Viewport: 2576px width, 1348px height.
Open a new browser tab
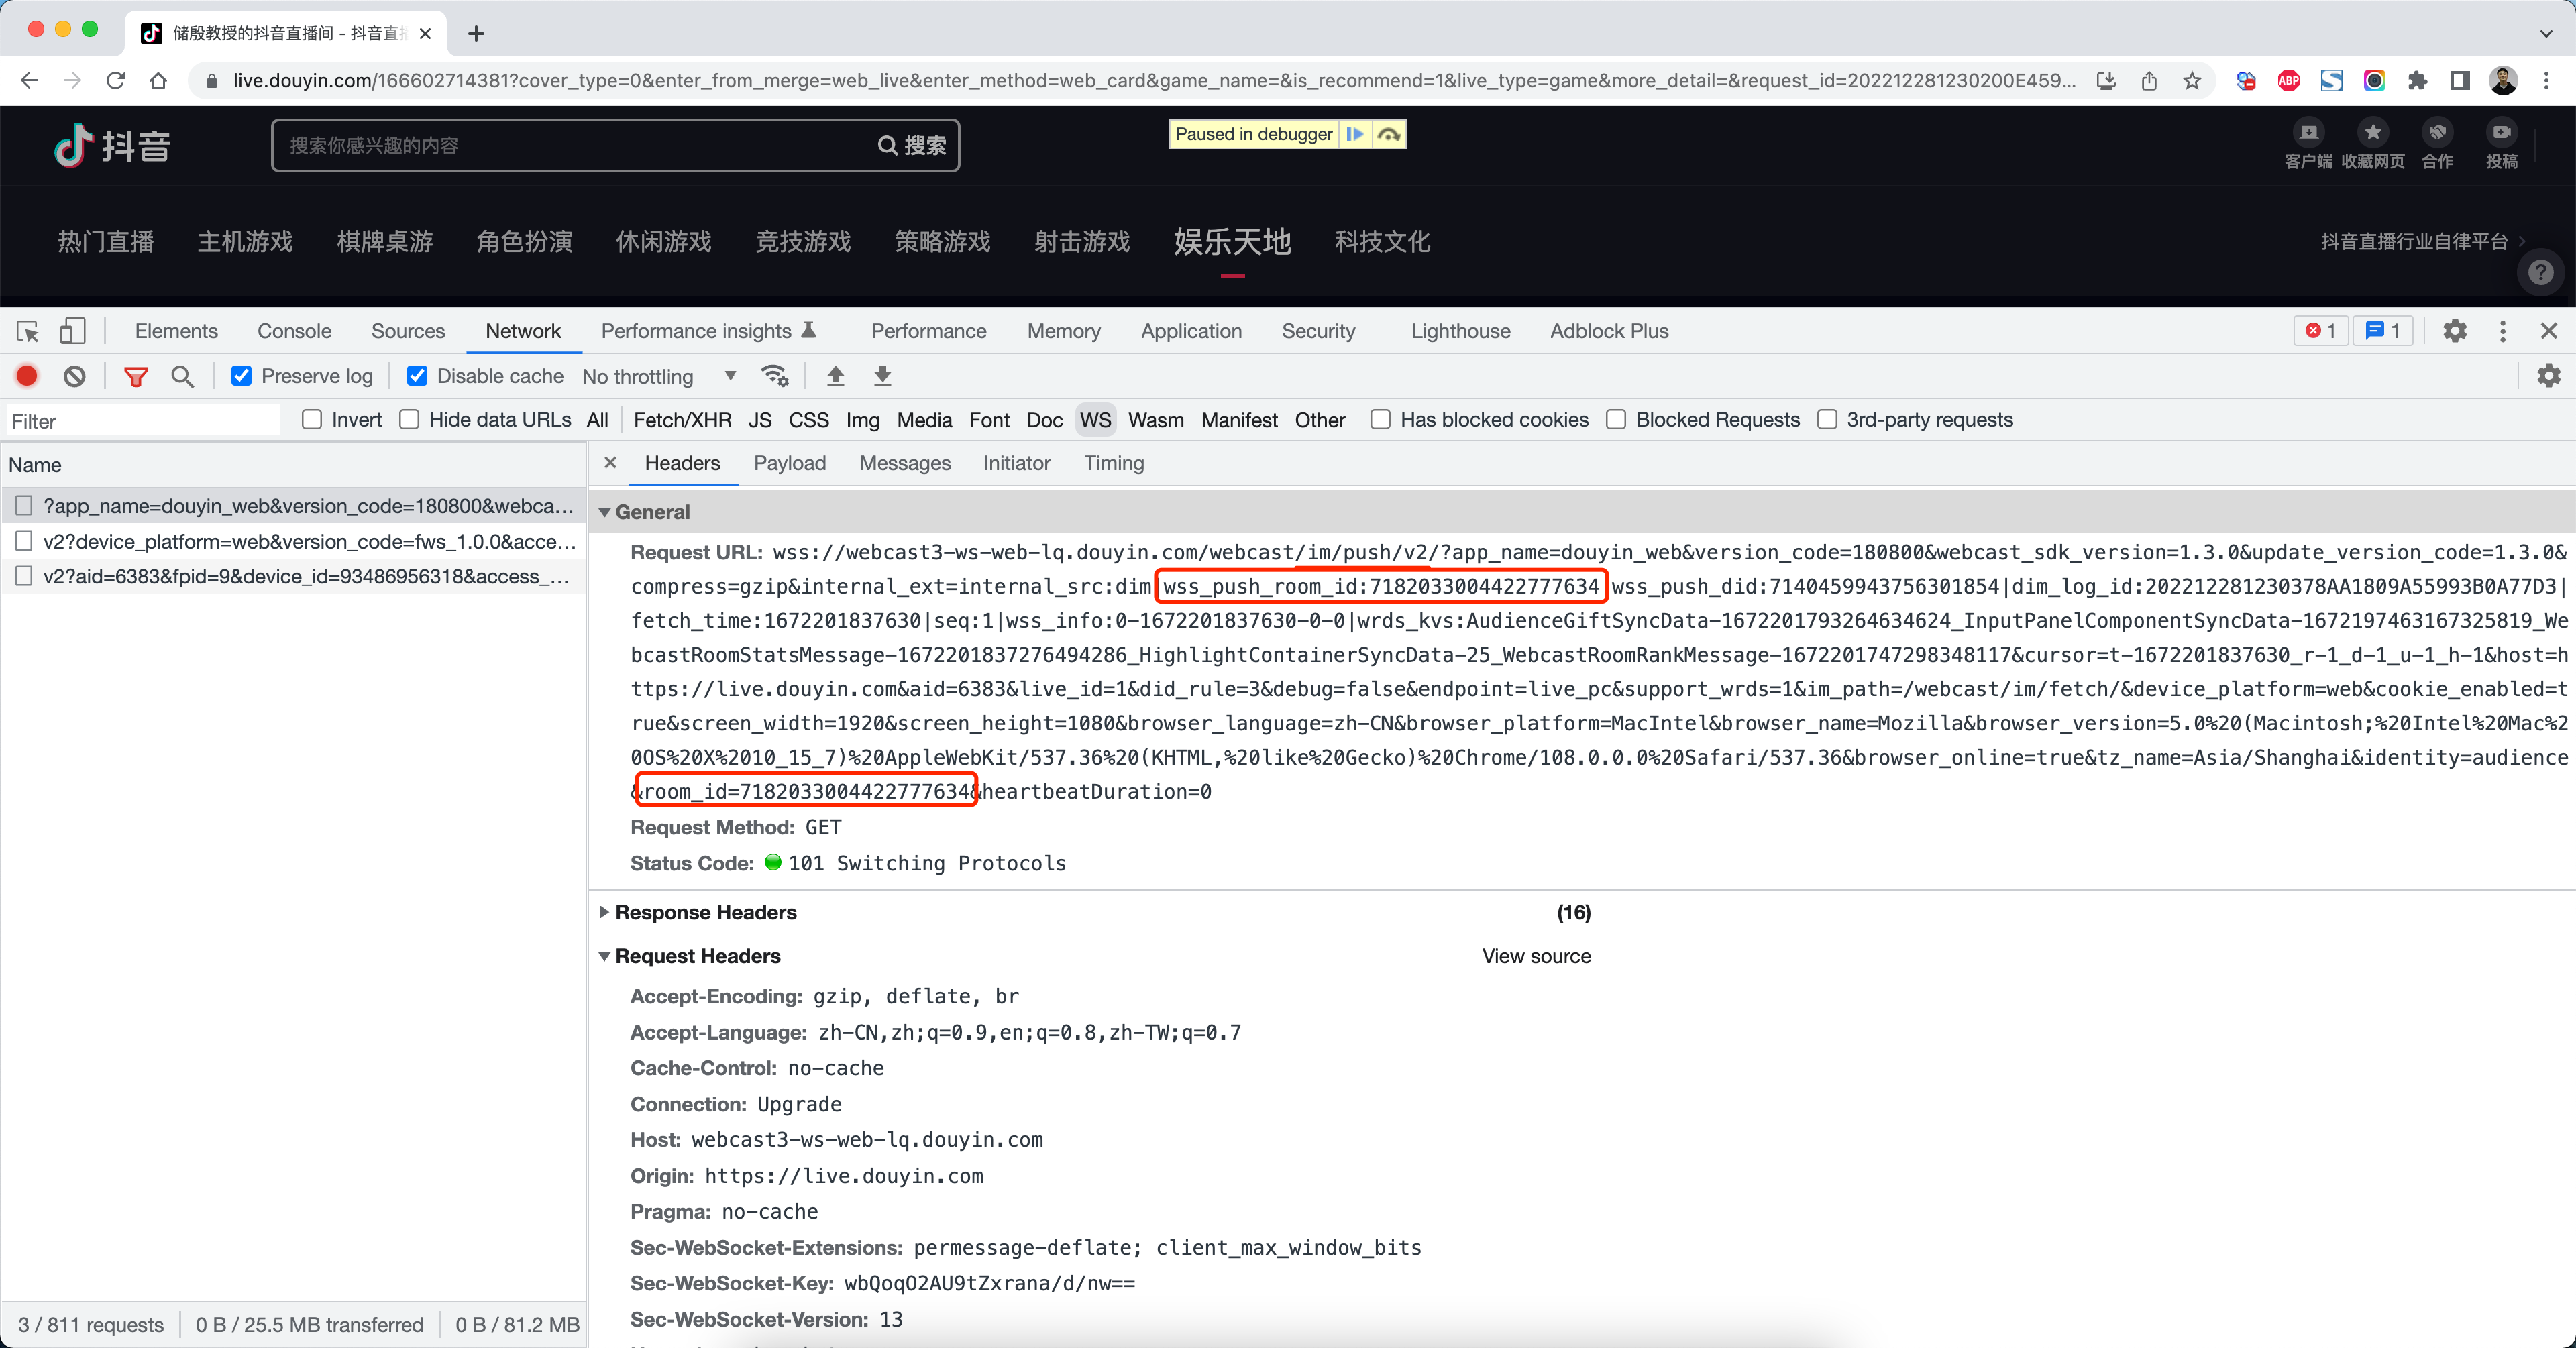(x=476, y=33)
